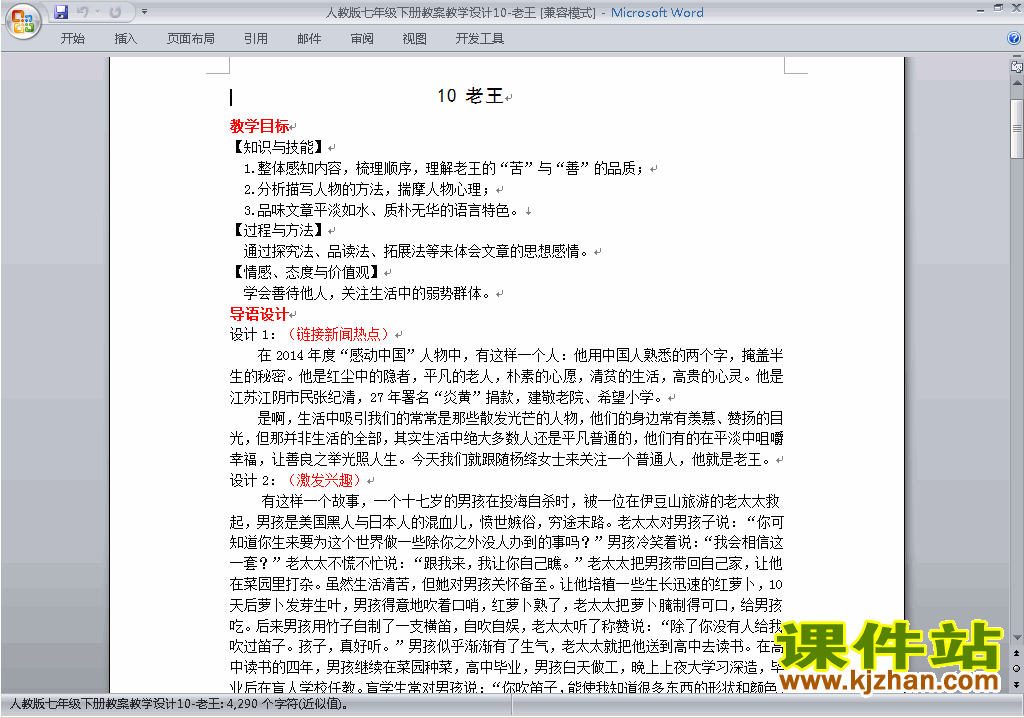Image resolution: width=1024 pixels, height=718 pixels.
Task: Switch to the 页面布局 tab
Action: click(191, 39)
